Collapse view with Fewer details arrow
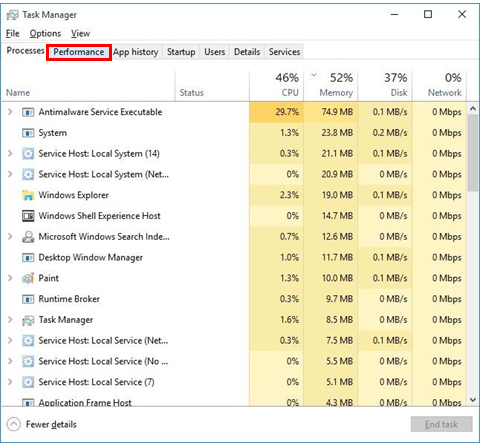 tap(14, 424)
